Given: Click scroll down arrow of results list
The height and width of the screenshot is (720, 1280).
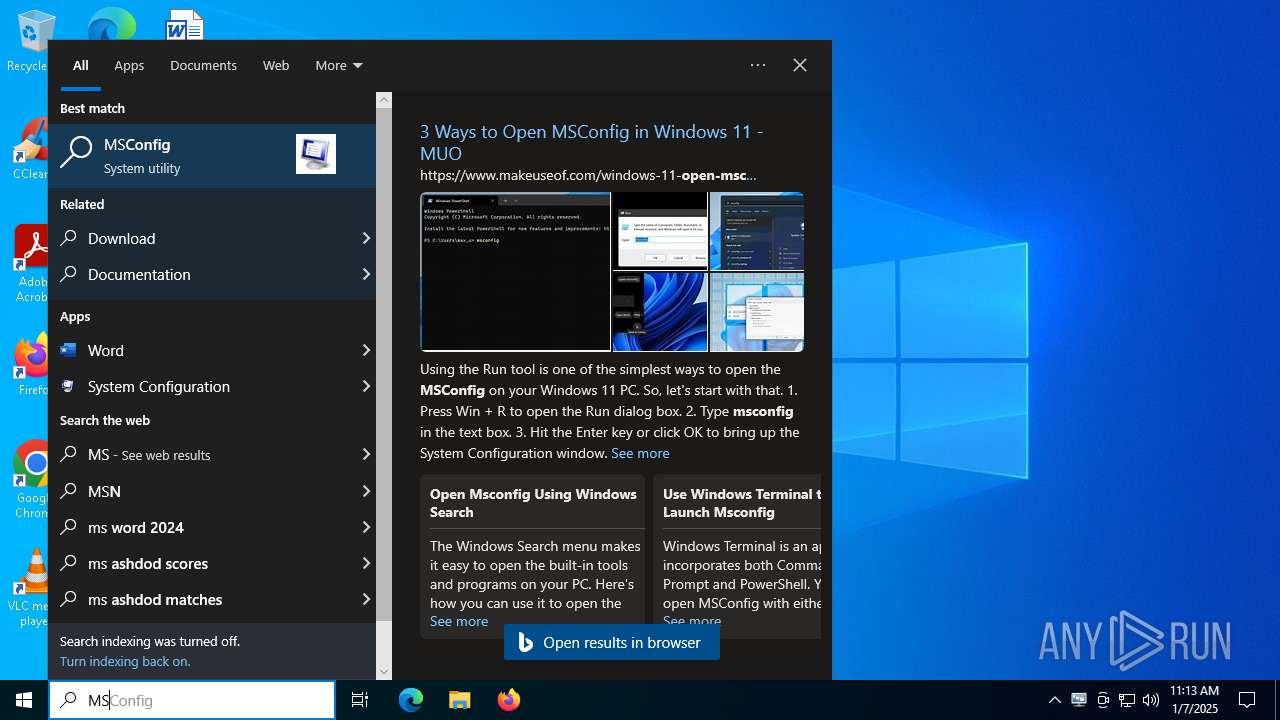Looking at the screenshot, I should point(384,672).
